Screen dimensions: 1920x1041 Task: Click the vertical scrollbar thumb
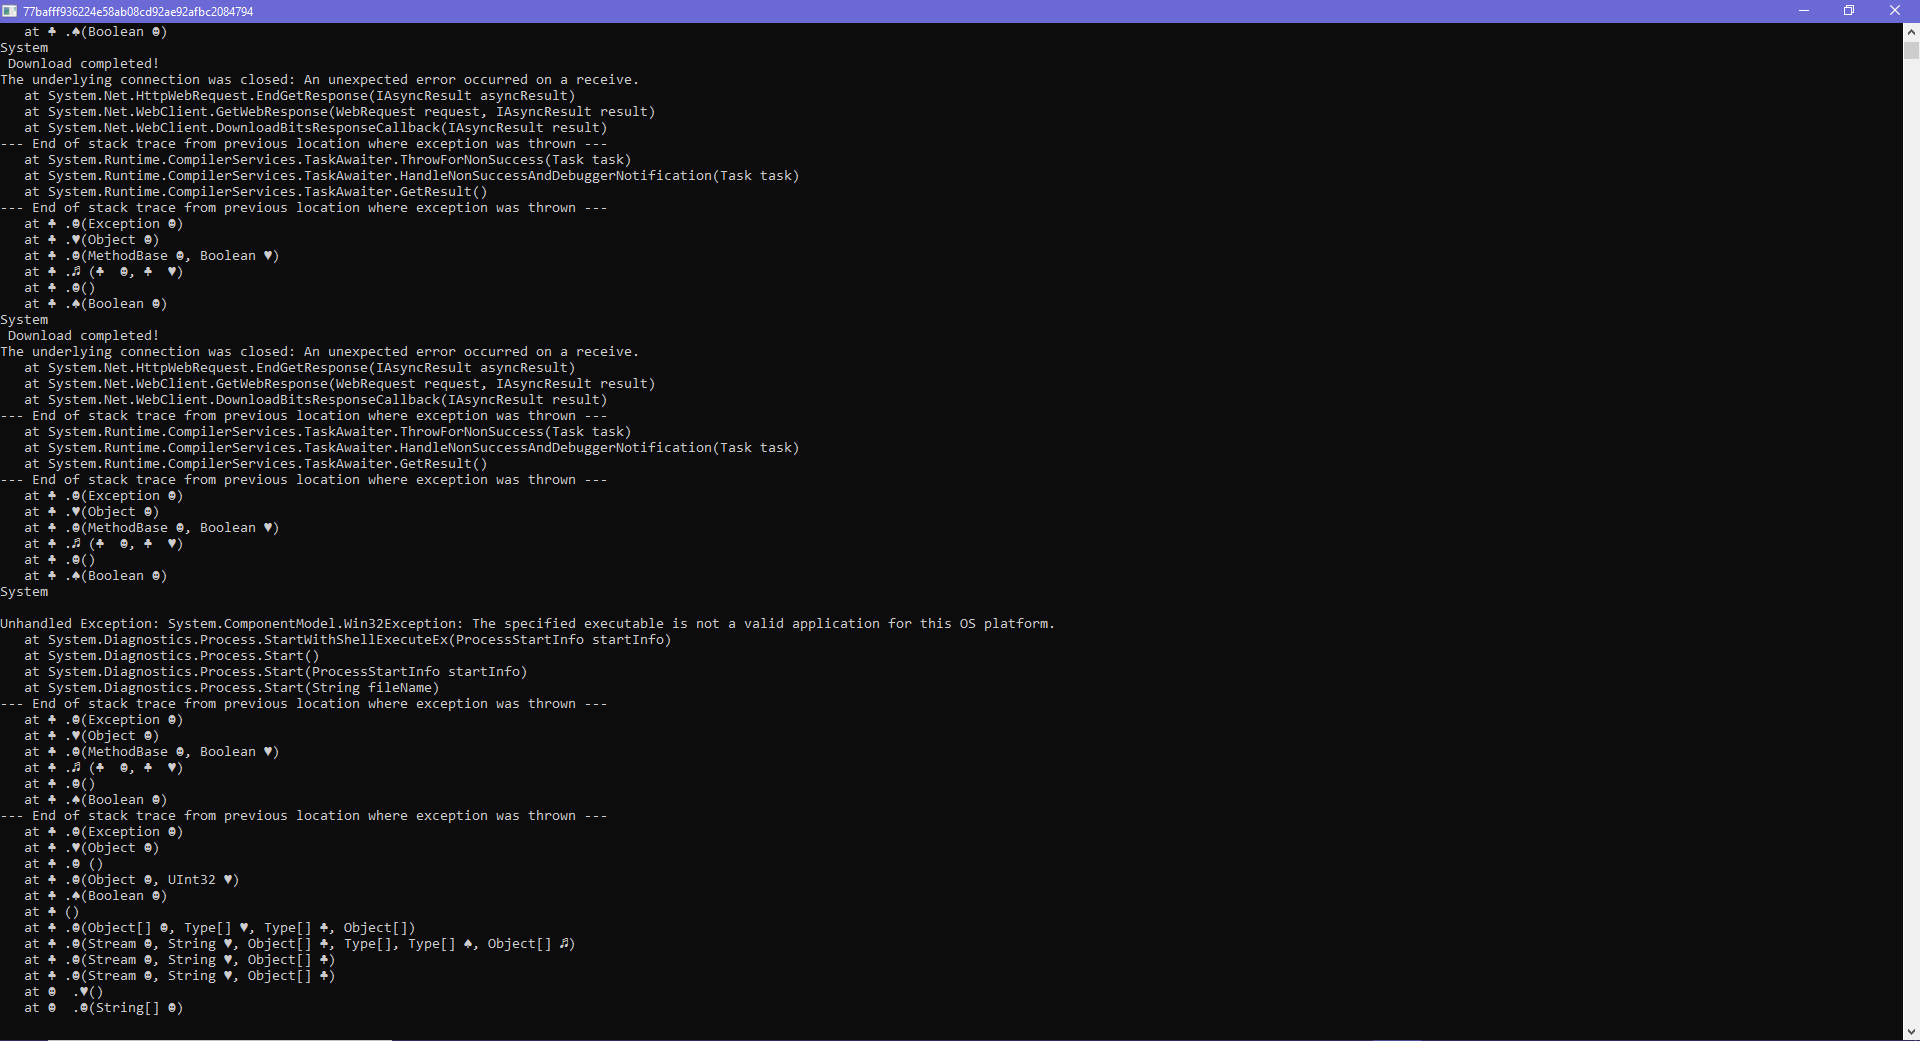point(1911,50)
